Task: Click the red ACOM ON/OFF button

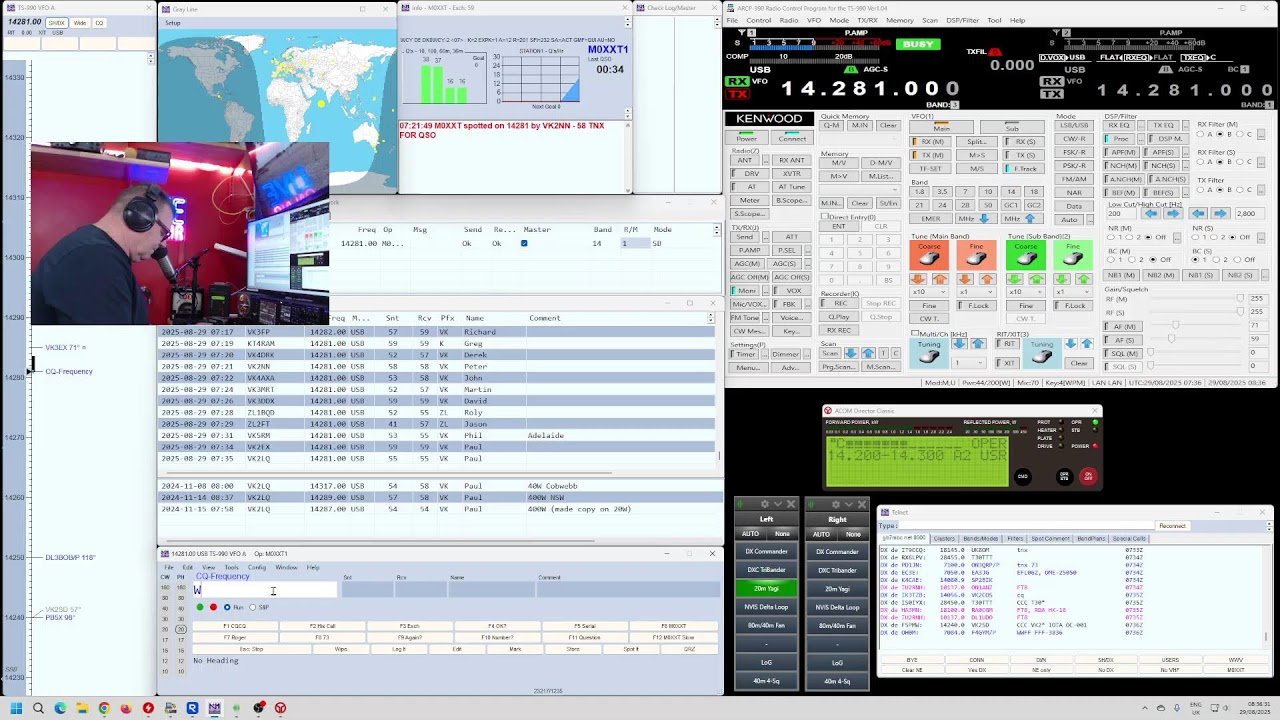Action: pos(1088,477)
